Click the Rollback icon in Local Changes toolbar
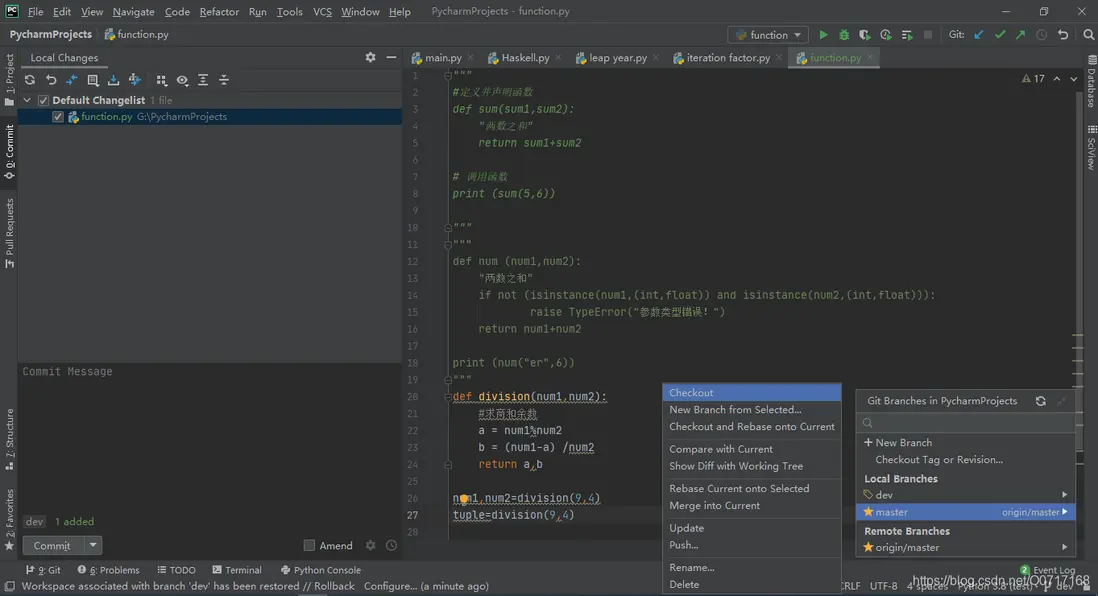The width and height of the screenshot is (1098, 596). 51,80
